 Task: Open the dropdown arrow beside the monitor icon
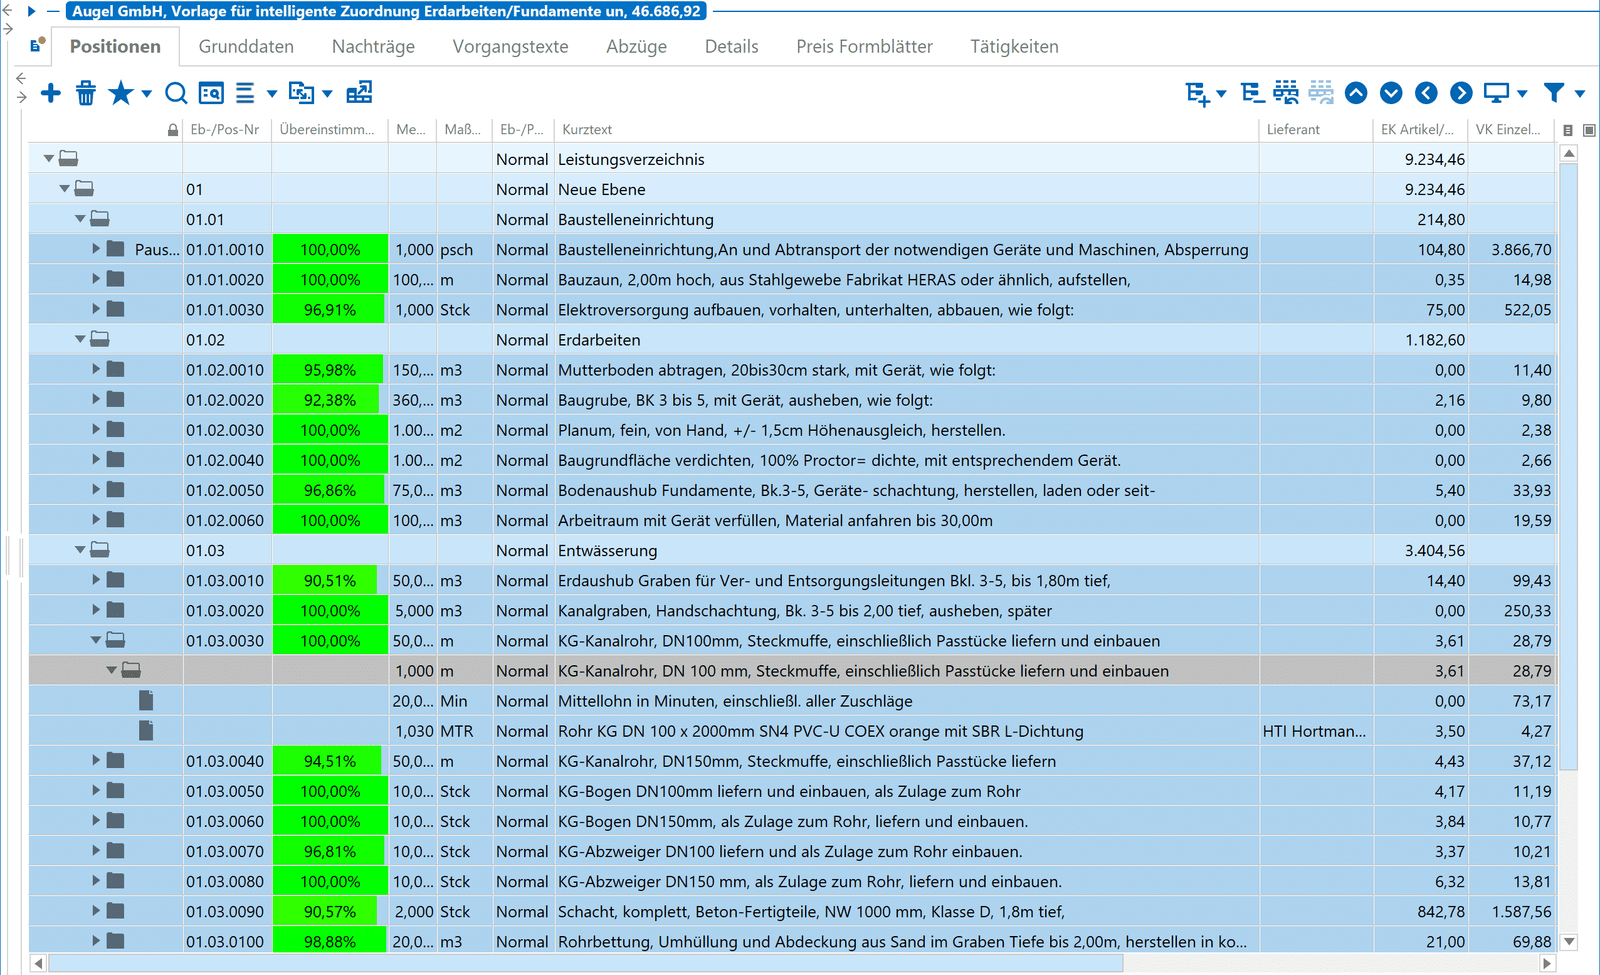[1522, 94]
